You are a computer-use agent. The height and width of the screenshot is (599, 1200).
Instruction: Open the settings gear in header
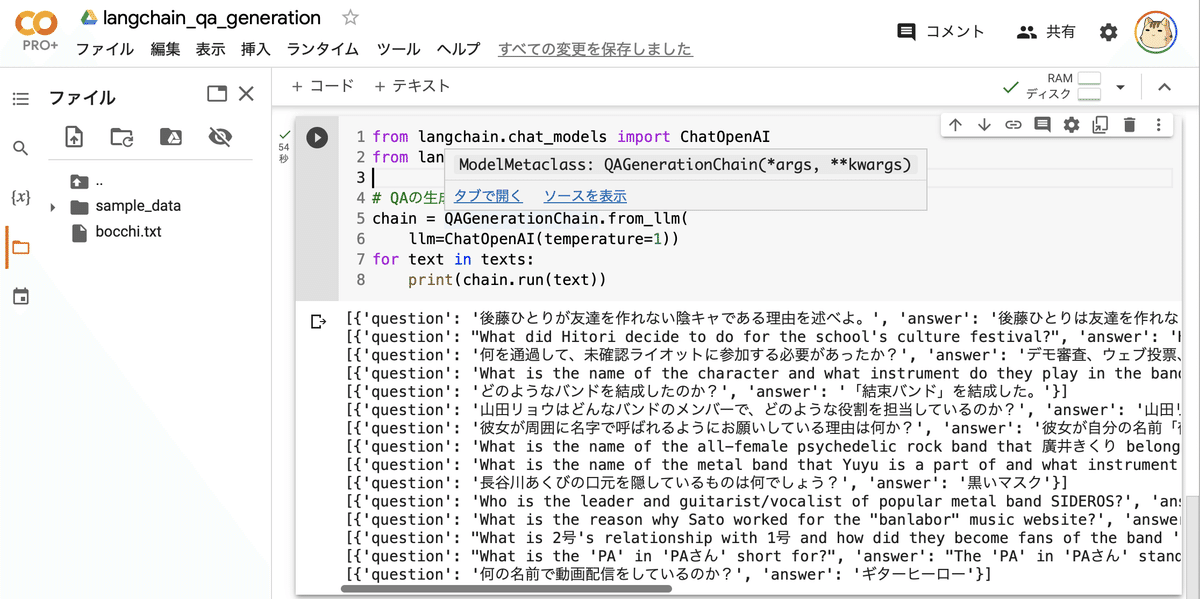click(x=1108, y=32)
